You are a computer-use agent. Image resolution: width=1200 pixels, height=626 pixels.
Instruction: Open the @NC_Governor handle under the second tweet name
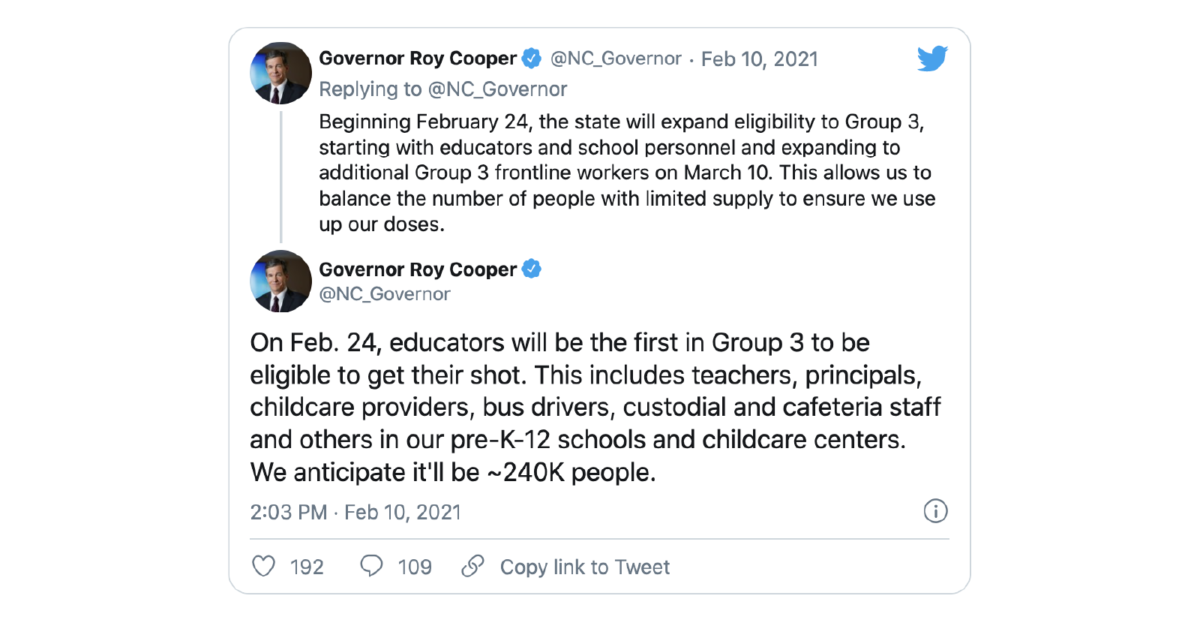(383, 293)
